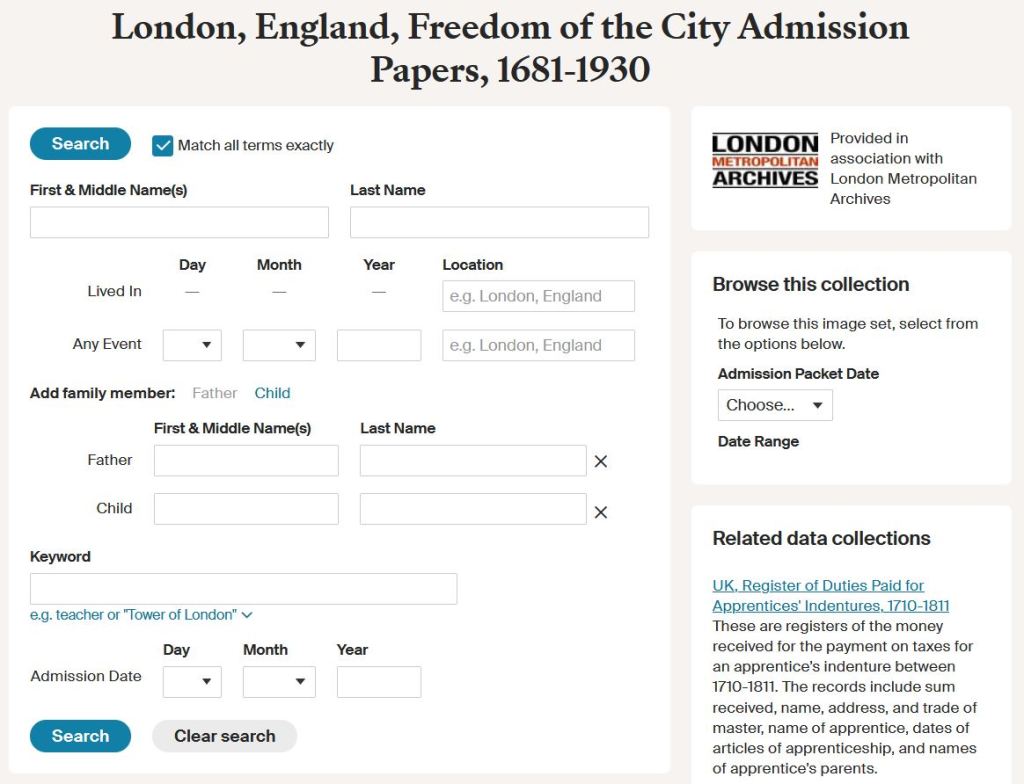Click the Keyword input field
Viewport: 1024px width, 784px height.
(x=243, y=589)
